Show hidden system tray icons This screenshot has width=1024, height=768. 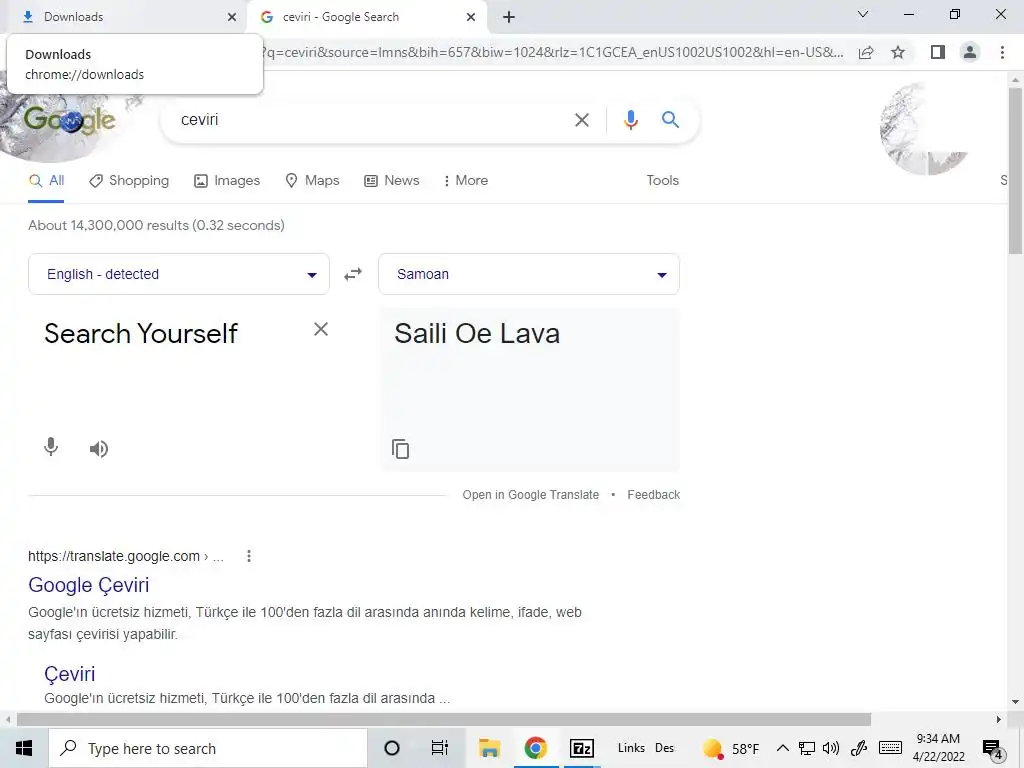click(782, 748)
